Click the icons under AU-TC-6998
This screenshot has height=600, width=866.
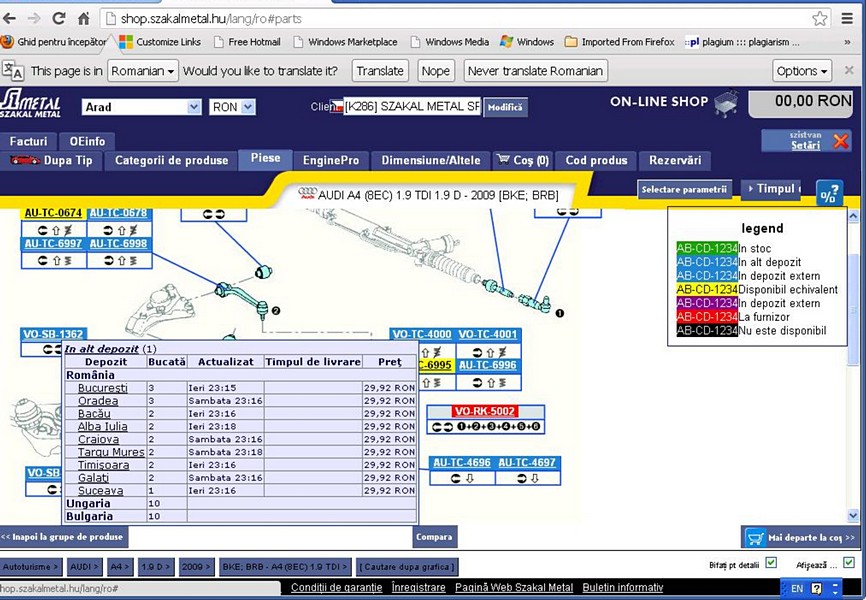coord(120,260)
